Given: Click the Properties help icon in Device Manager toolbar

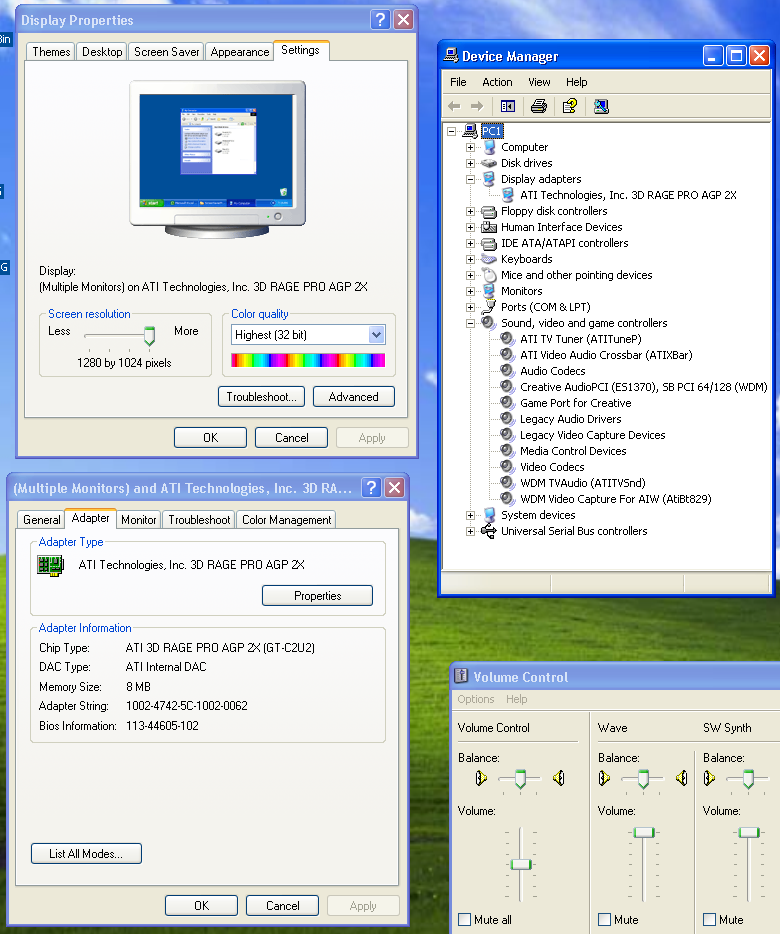Looking at the screenshot, I should click(x=569, y=106).
